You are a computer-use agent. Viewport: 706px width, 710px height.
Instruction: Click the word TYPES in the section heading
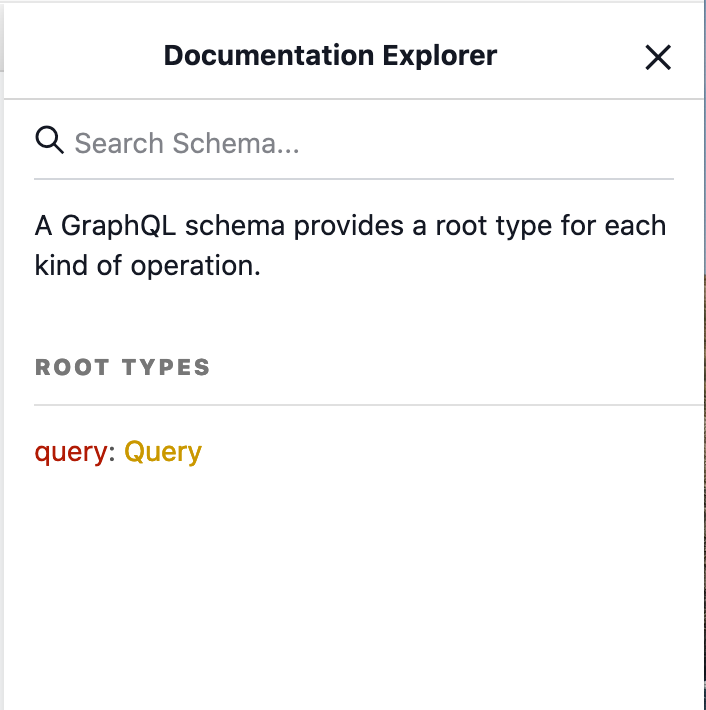(166, 367)
